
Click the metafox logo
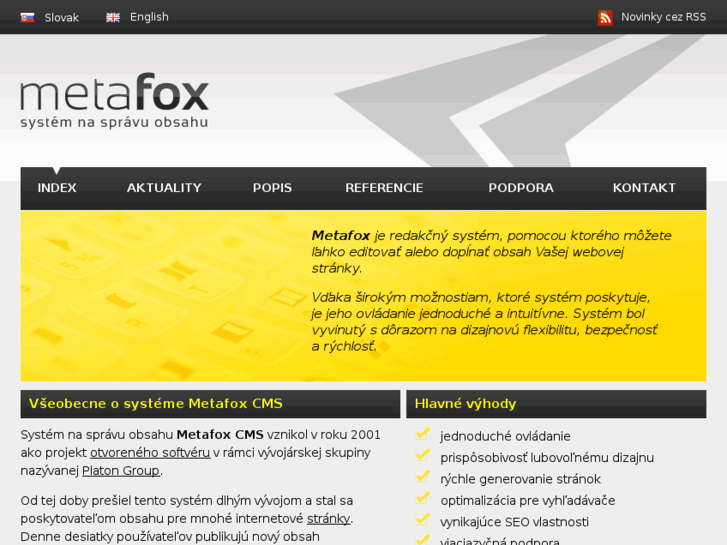tap(114, 92)
